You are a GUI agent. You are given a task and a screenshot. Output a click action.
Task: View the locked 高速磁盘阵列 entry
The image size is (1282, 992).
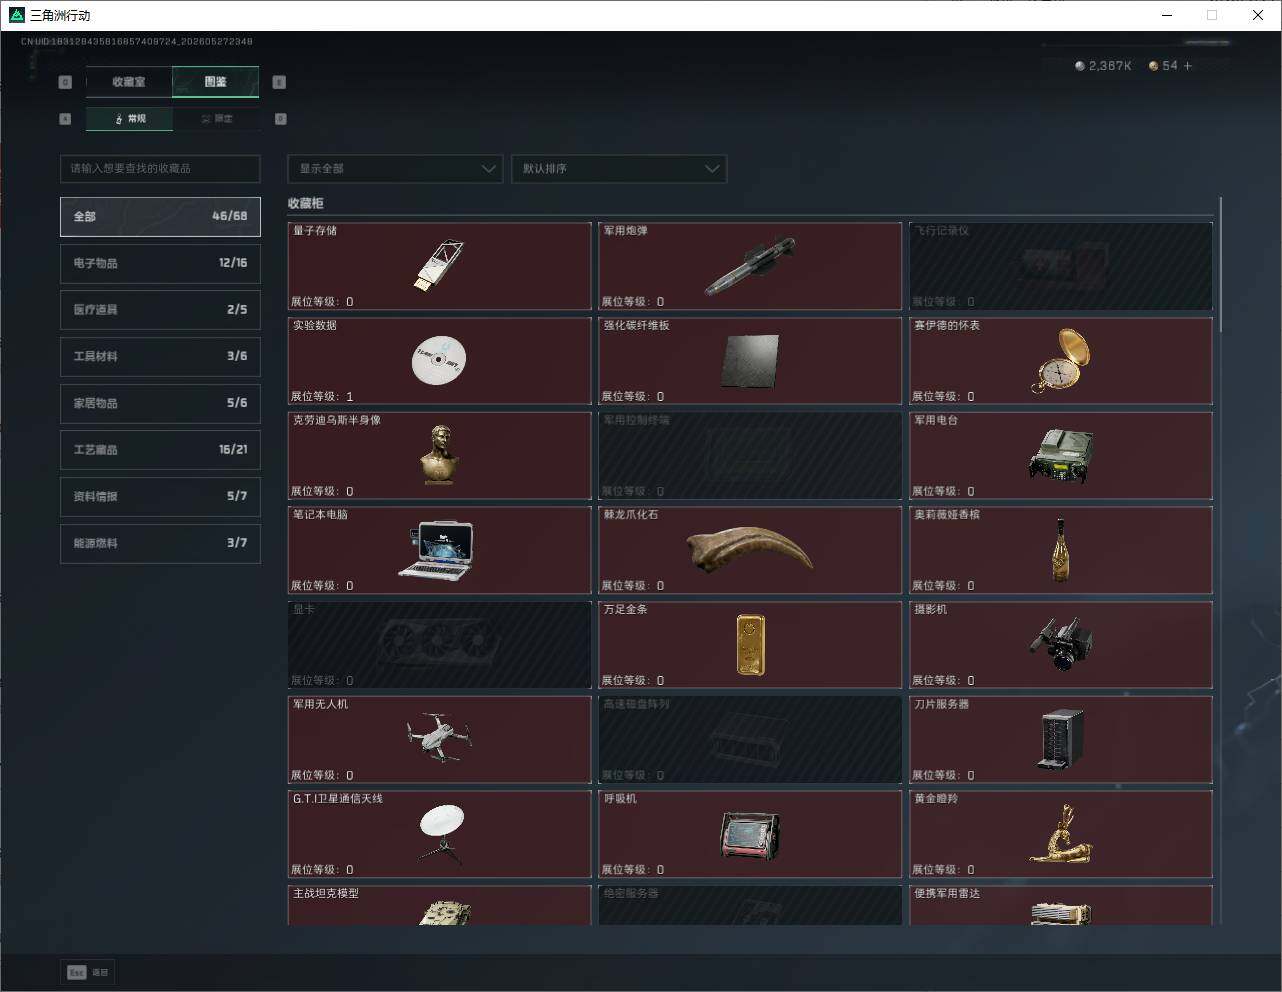(x=750, y=740)
